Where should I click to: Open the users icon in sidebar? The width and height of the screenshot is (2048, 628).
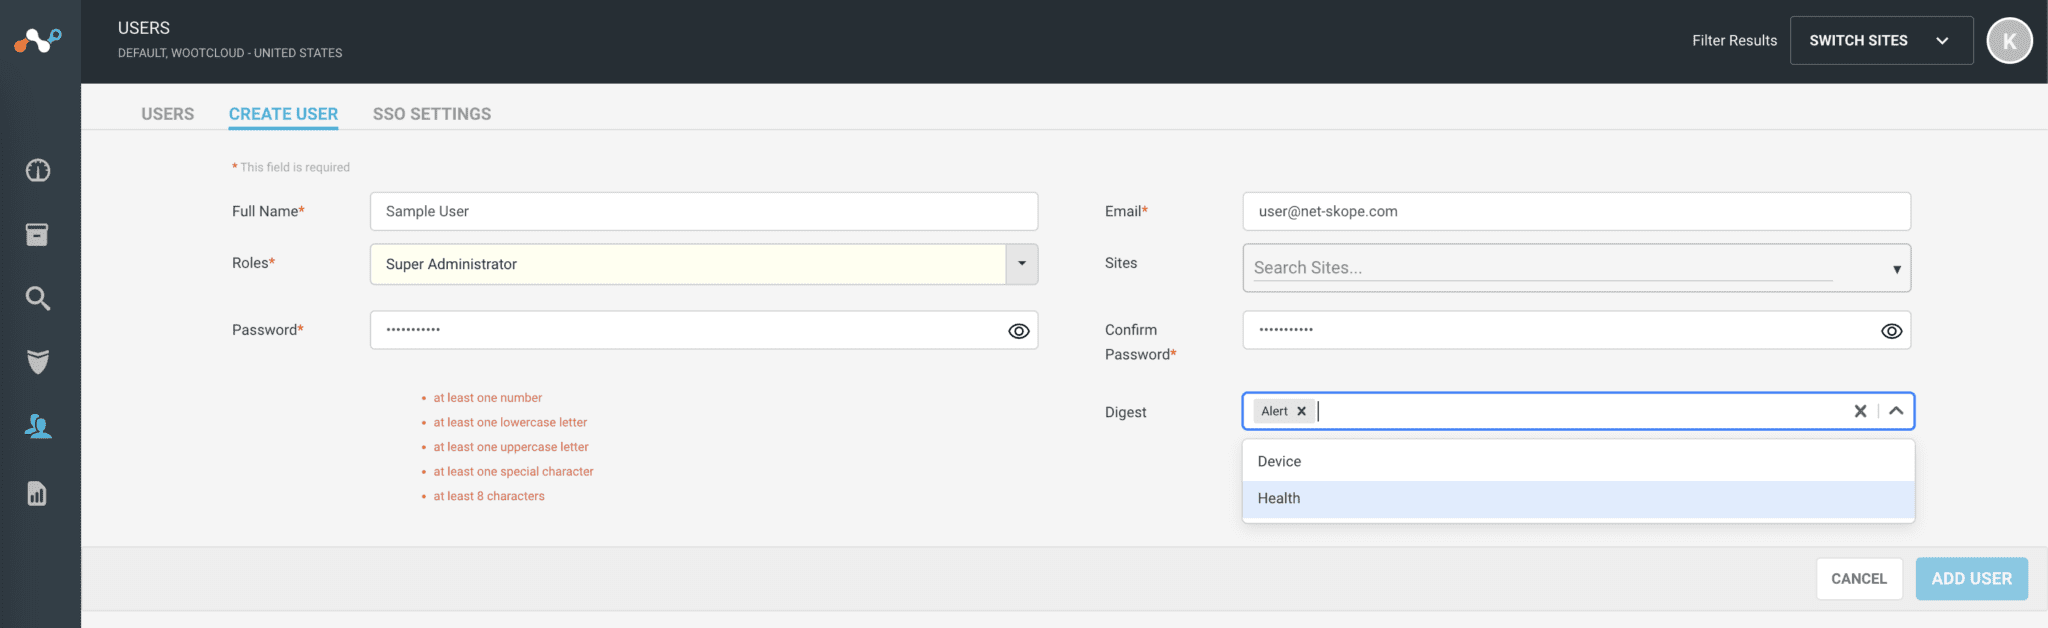point(38,427)
